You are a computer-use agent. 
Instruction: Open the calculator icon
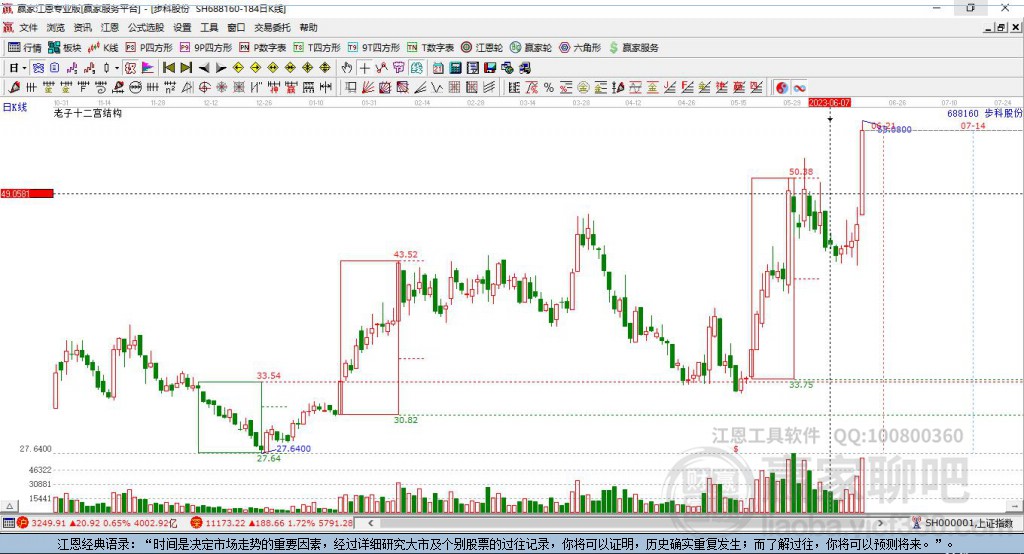(455, 68)
